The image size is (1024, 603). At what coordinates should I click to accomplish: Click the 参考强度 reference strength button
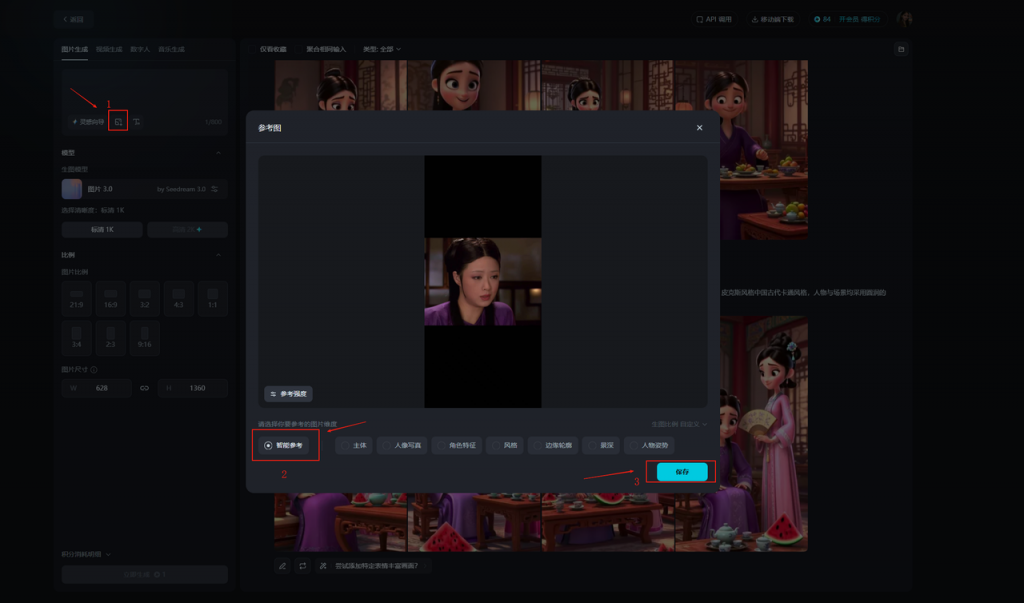click(288, 394)
